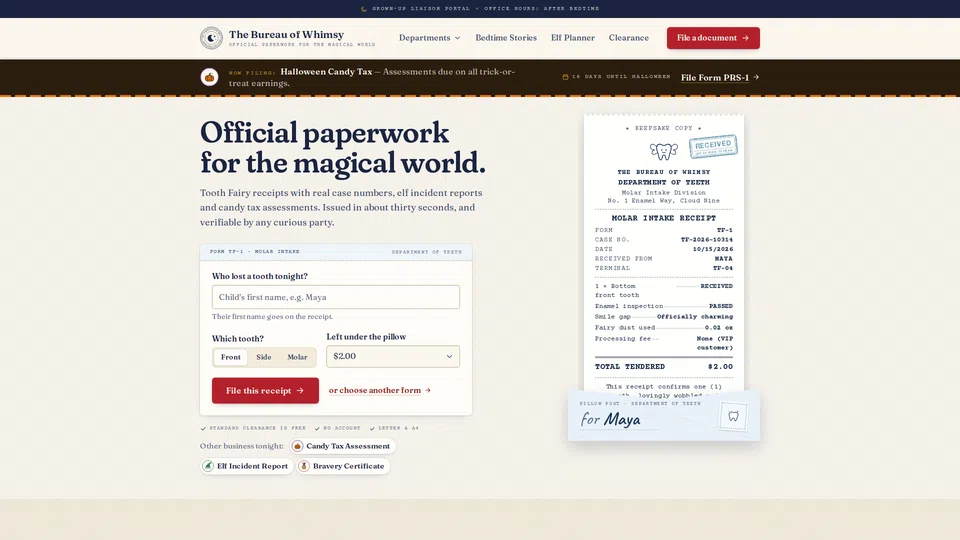Click the RECEIVED stamp on the receipt
The image size is (960, 540).
pyautogui.click(x=713, y=146)
